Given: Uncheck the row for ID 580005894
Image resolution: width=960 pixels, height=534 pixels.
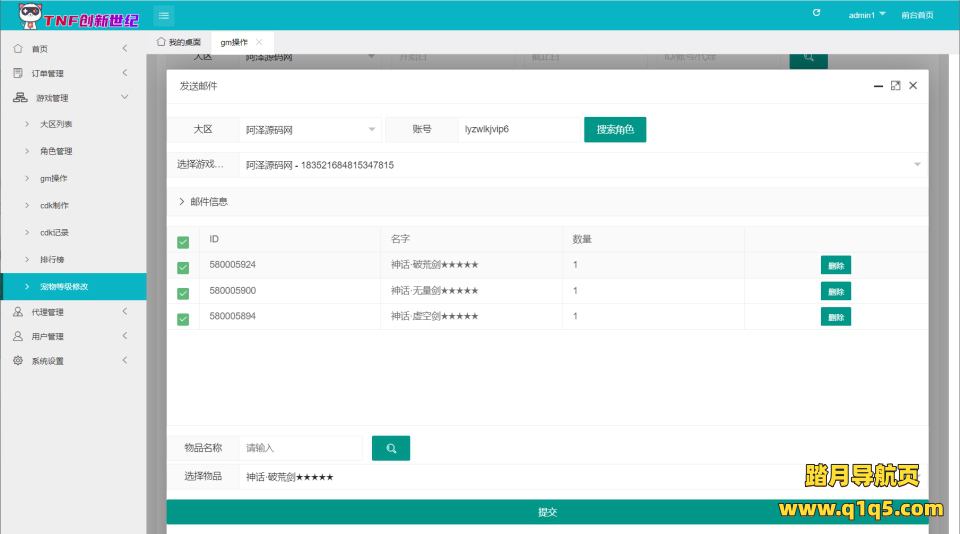Looking at the screenshot, I should tap(182, 319).
